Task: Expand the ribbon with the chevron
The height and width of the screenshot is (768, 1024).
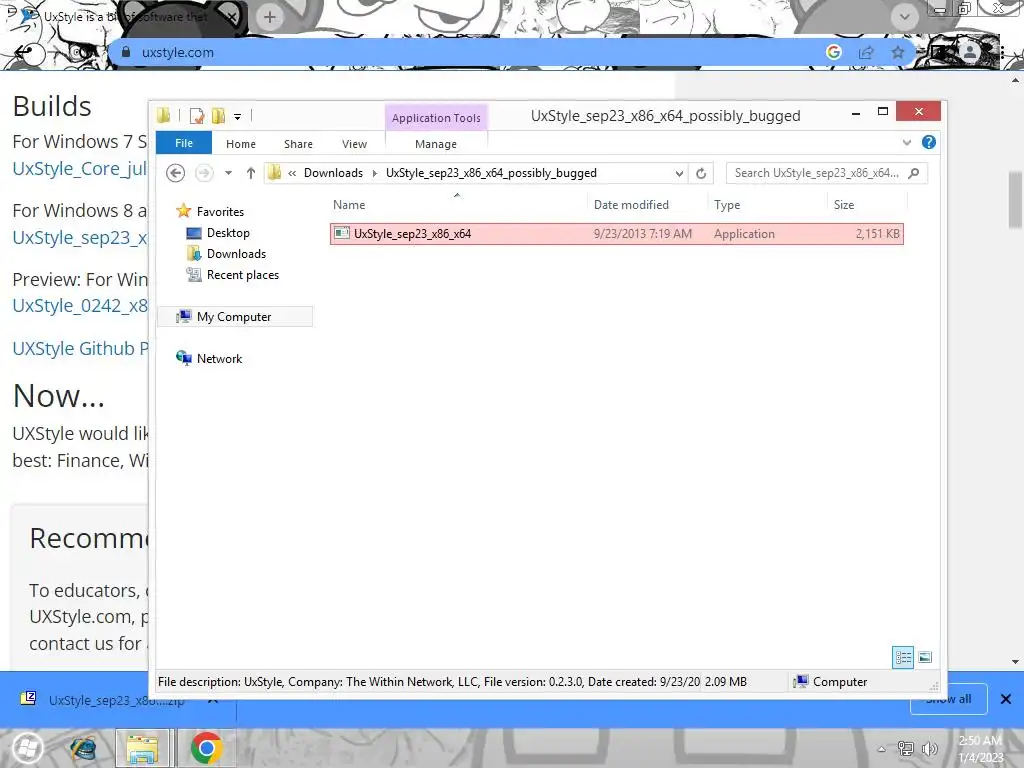Action: pos(906,142)
